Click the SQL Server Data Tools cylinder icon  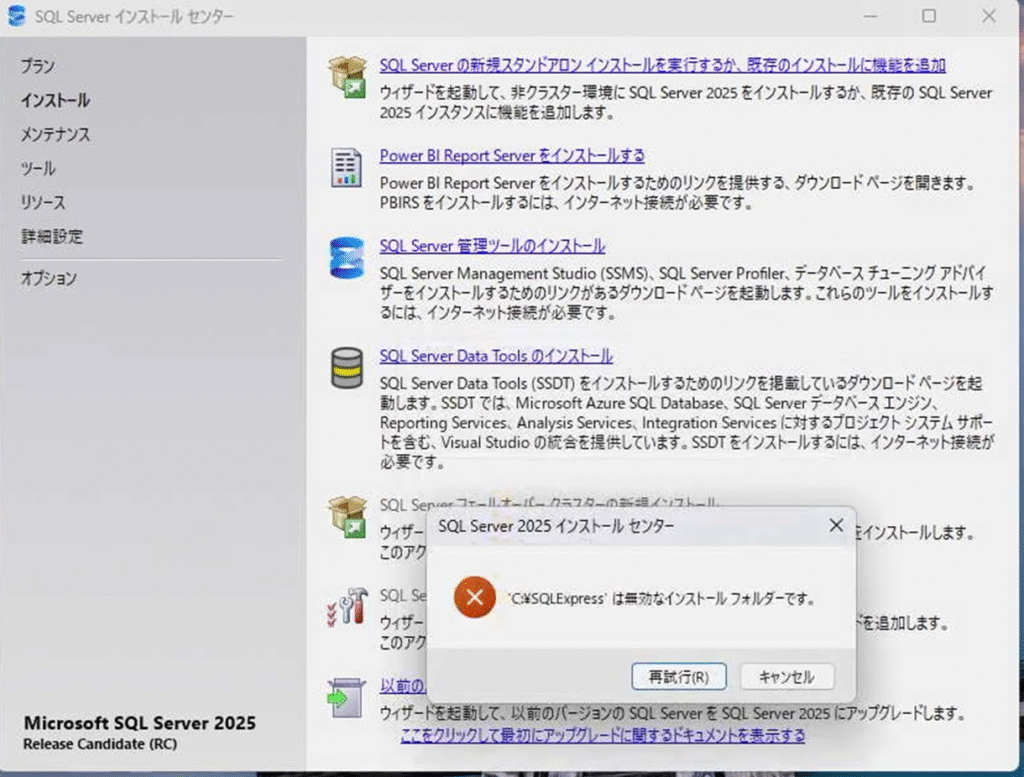tap(347, 368)
